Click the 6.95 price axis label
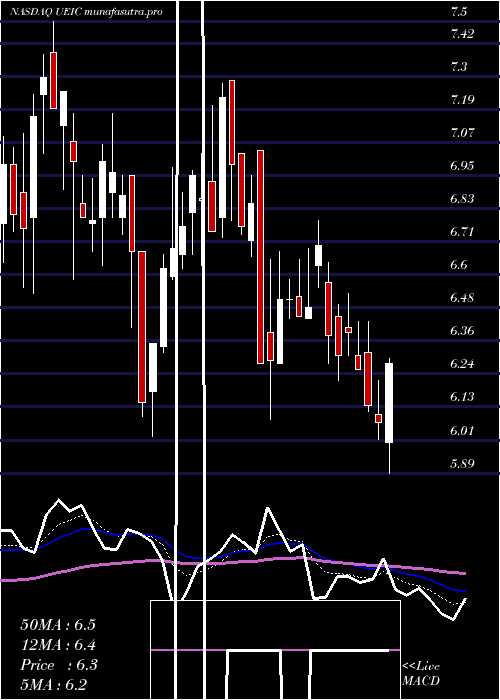The height and width of the screenshot is (700, 500). (x=462, y=166)
